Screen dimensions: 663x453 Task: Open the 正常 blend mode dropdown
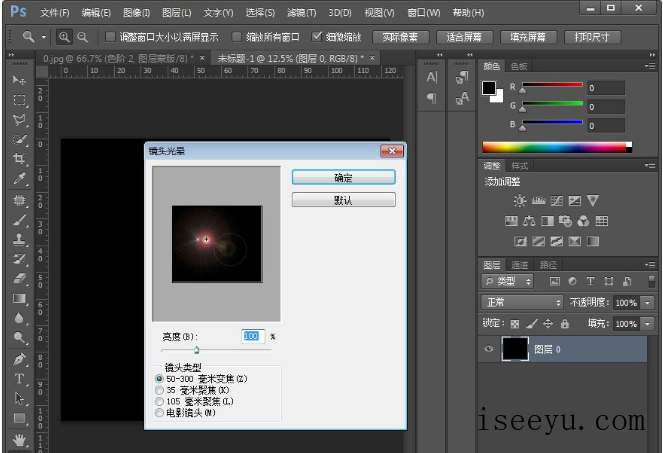point(523,302)
